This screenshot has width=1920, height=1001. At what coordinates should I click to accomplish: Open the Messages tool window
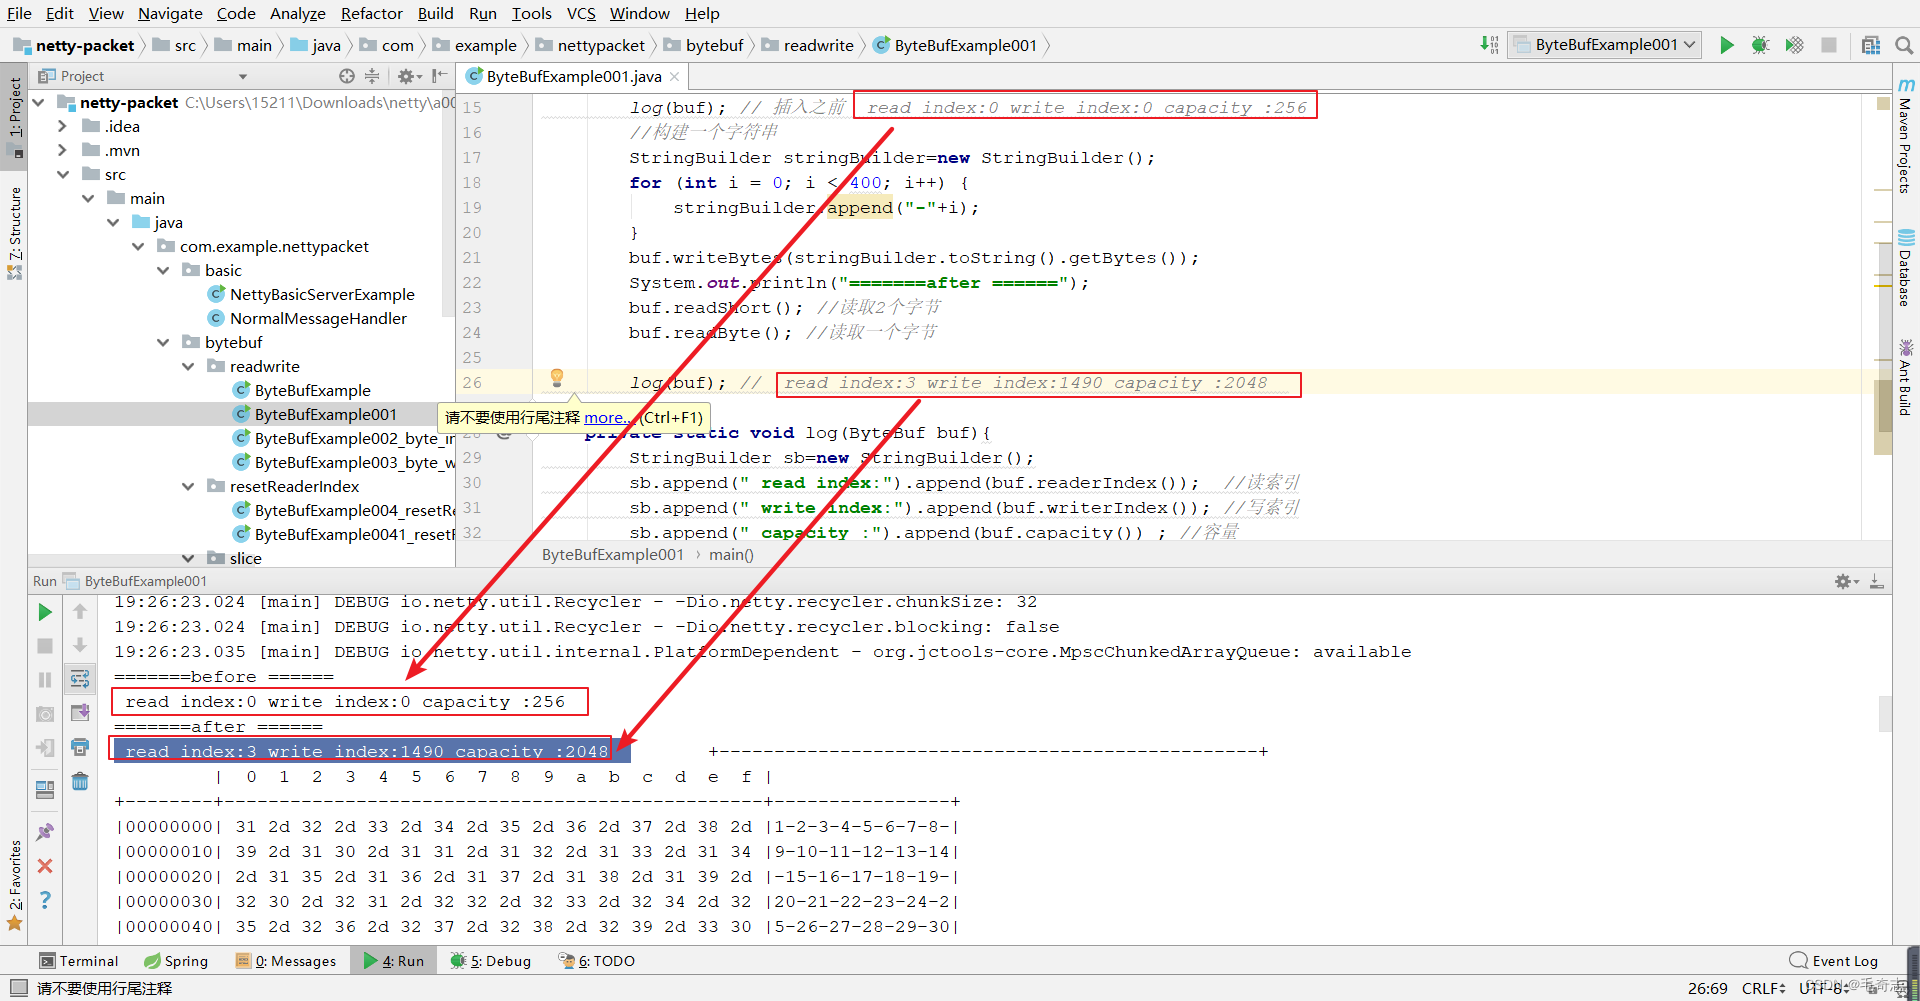point(286,961)
